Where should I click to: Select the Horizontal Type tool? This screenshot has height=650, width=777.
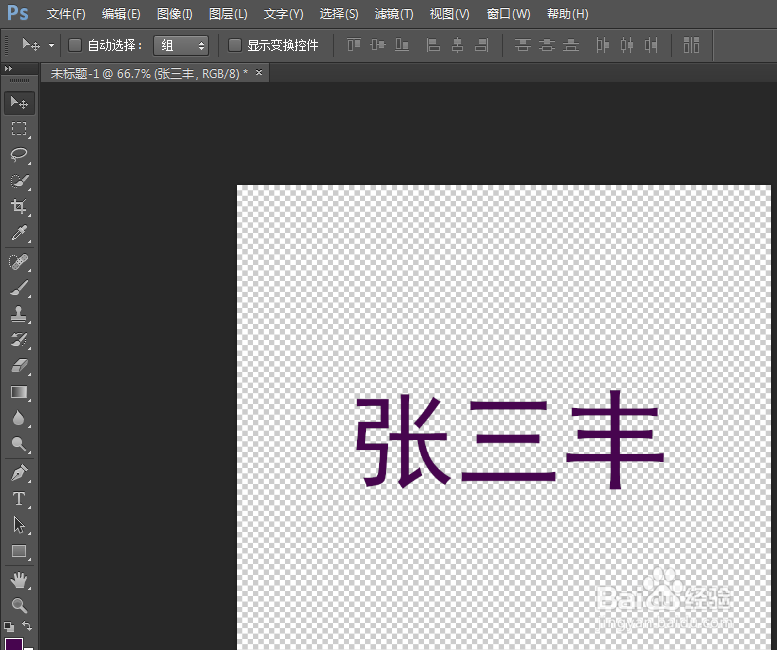[19, 498]
